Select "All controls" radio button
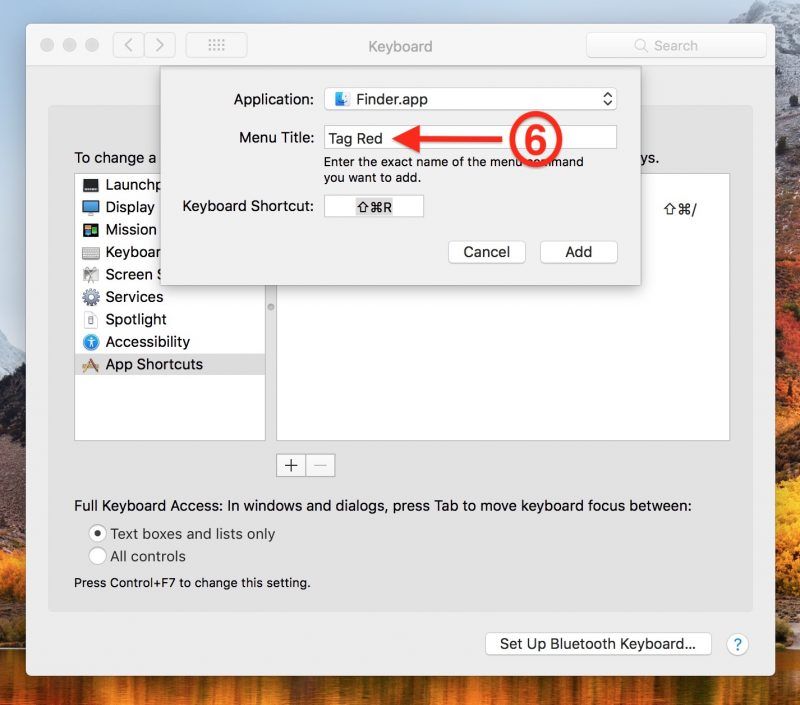 [x=98, y=556]
